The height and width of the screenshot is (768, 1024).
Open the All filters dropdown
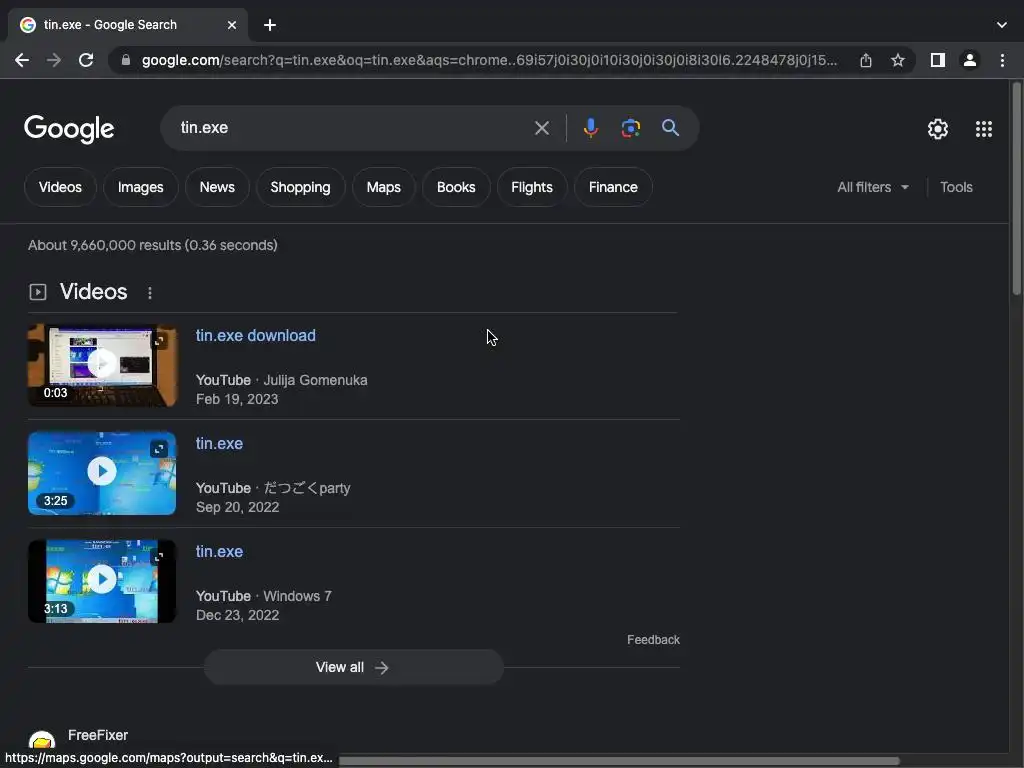point(873,187)
